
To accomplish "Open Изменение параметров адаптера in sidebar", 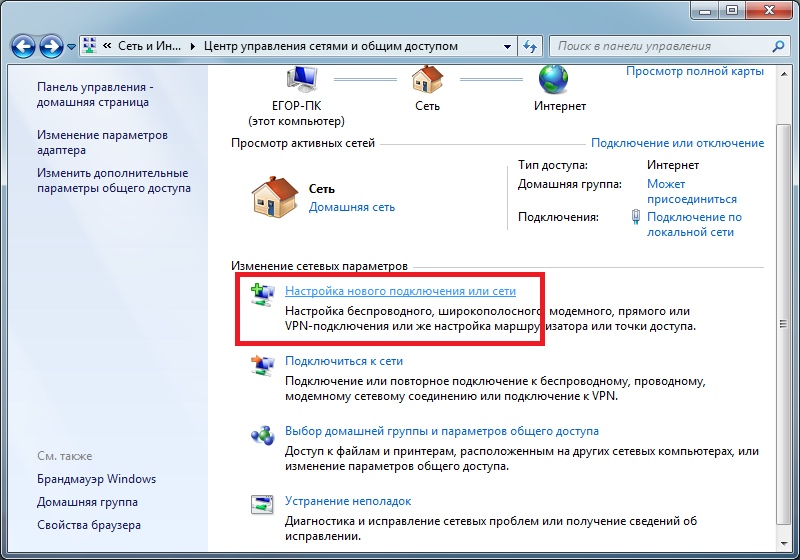I will [x=102, y=142].
